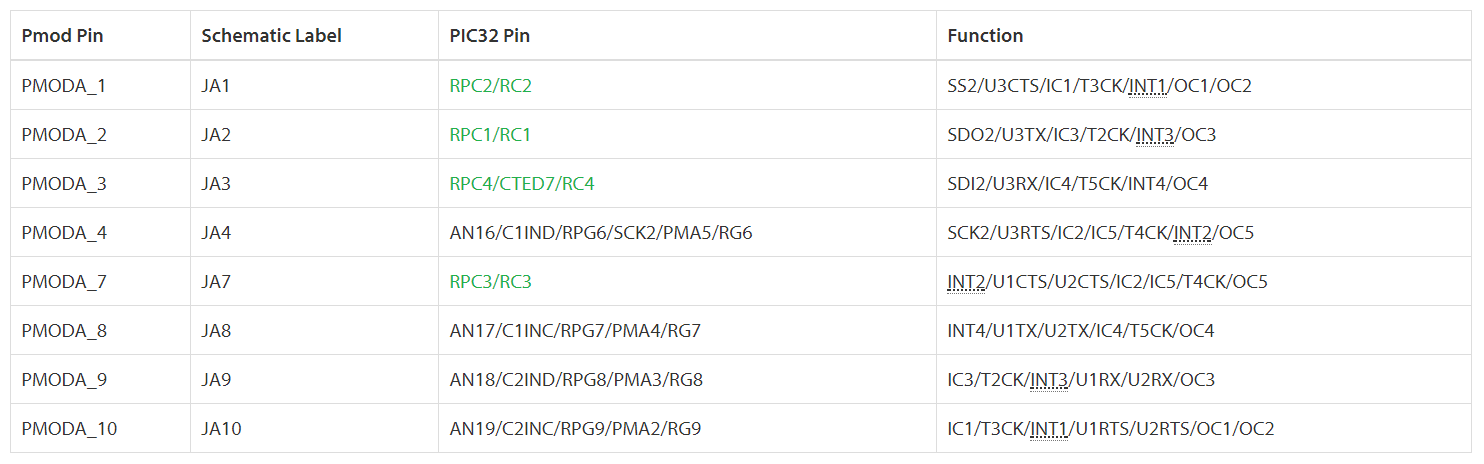Click the PIC32 Pin column header
This screenshot has width=1484, height=464.
pos(490,36)
